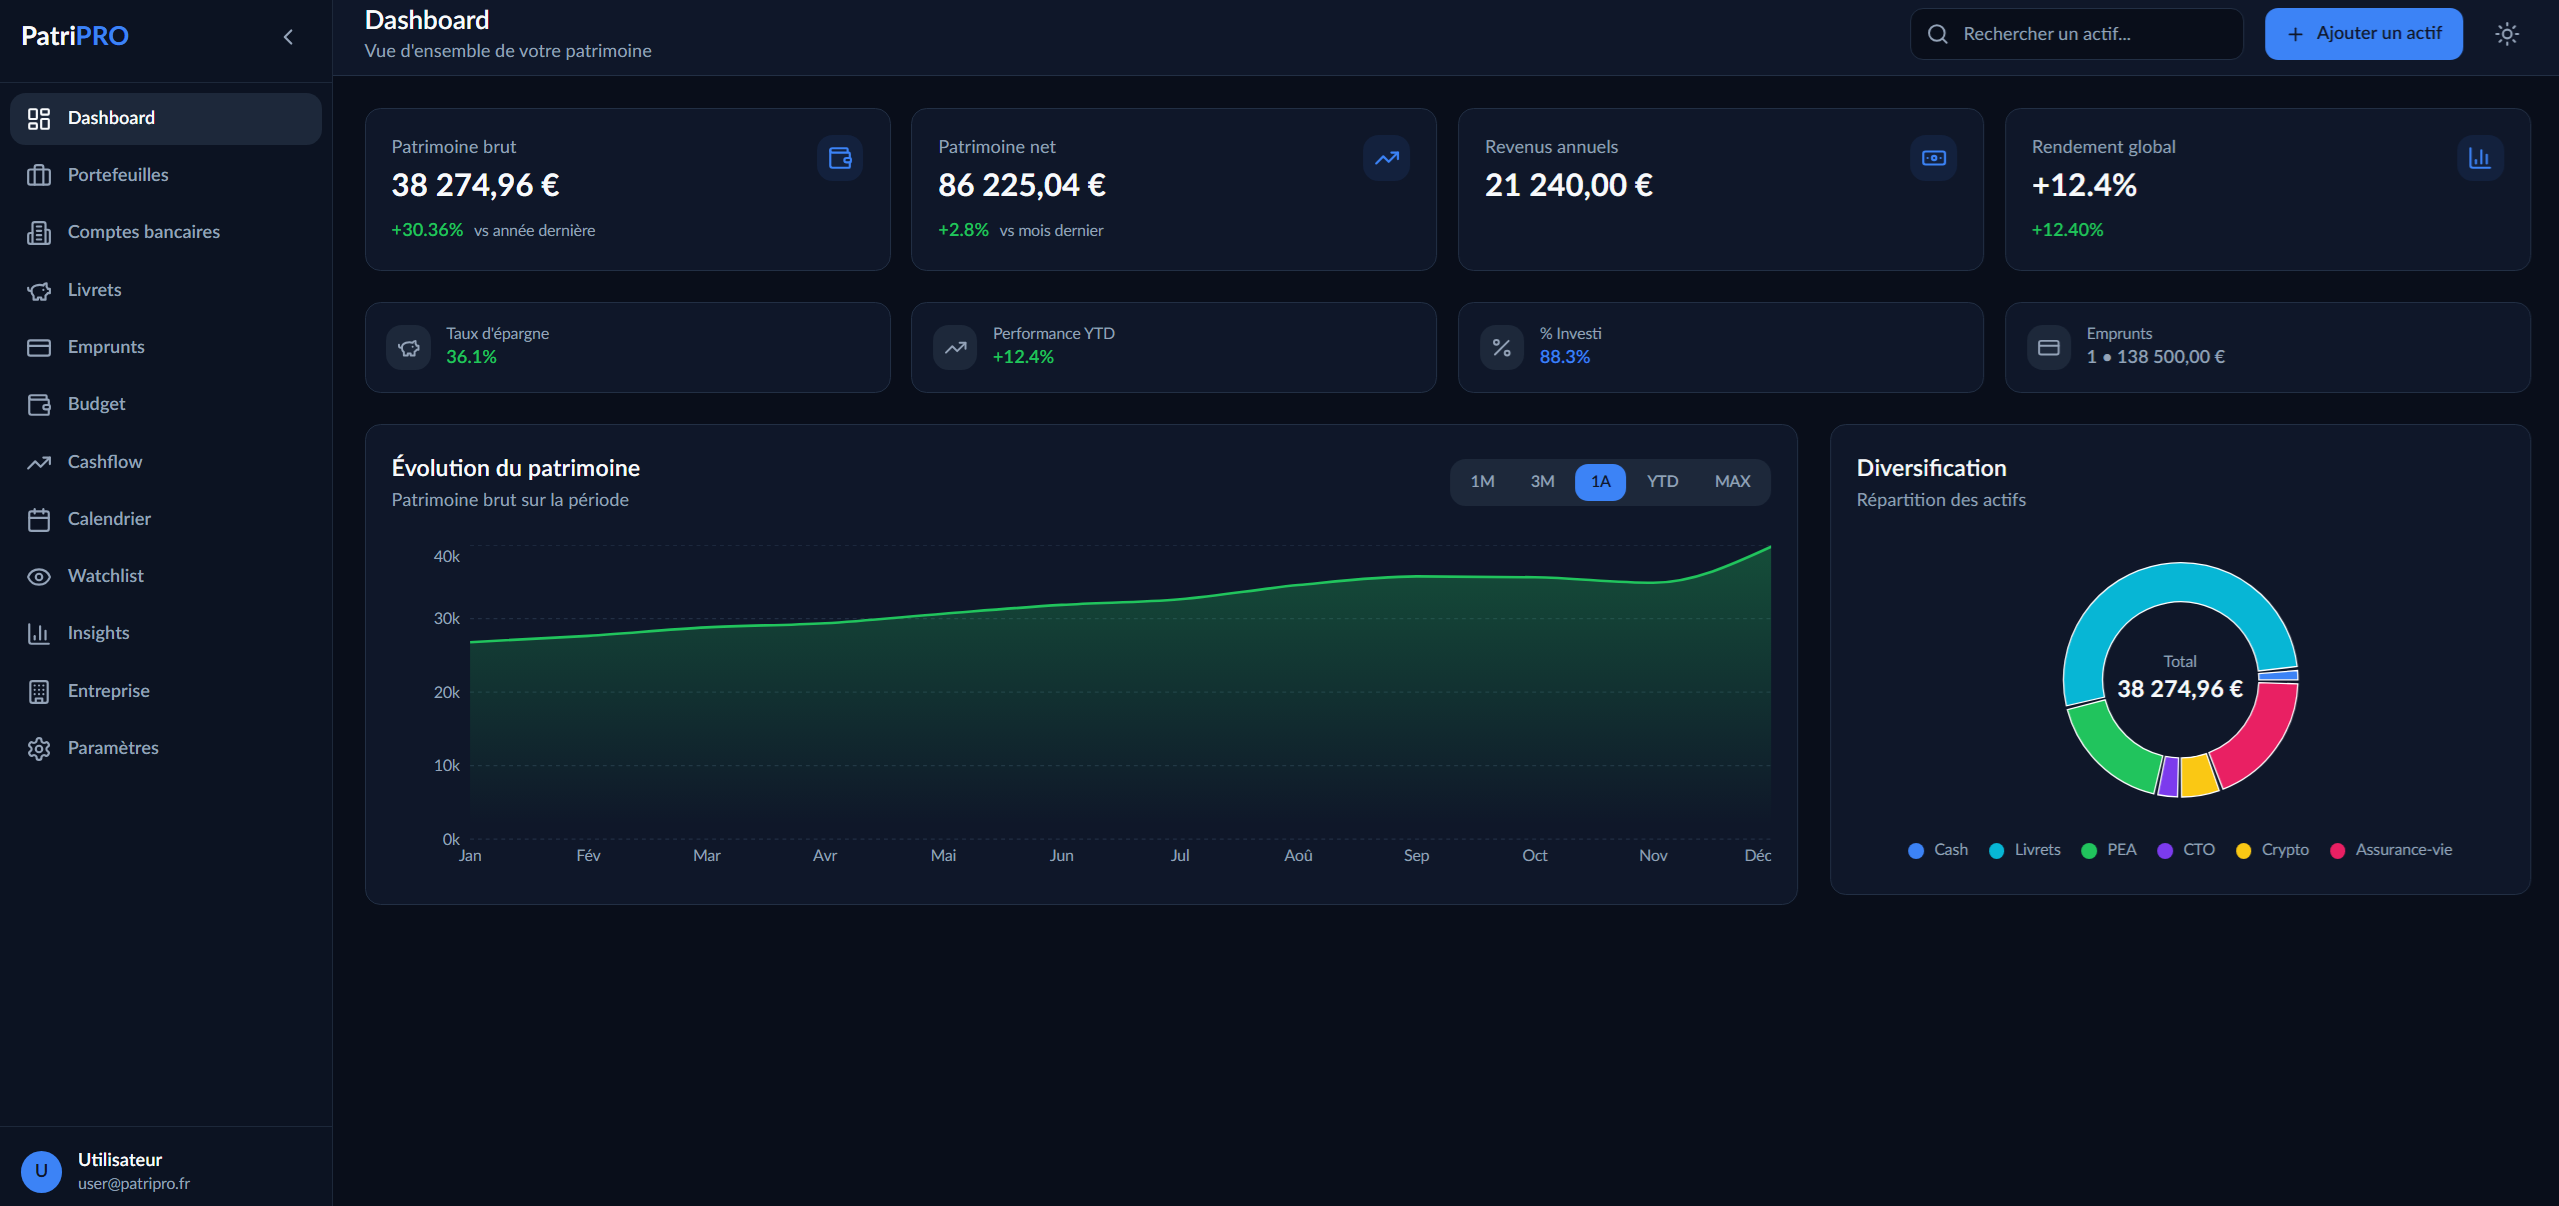Click the user@patripro.fr email text
The width and height of the screenshot is (2559, 1206).
pyautogui.click(x=134, y=1184)
